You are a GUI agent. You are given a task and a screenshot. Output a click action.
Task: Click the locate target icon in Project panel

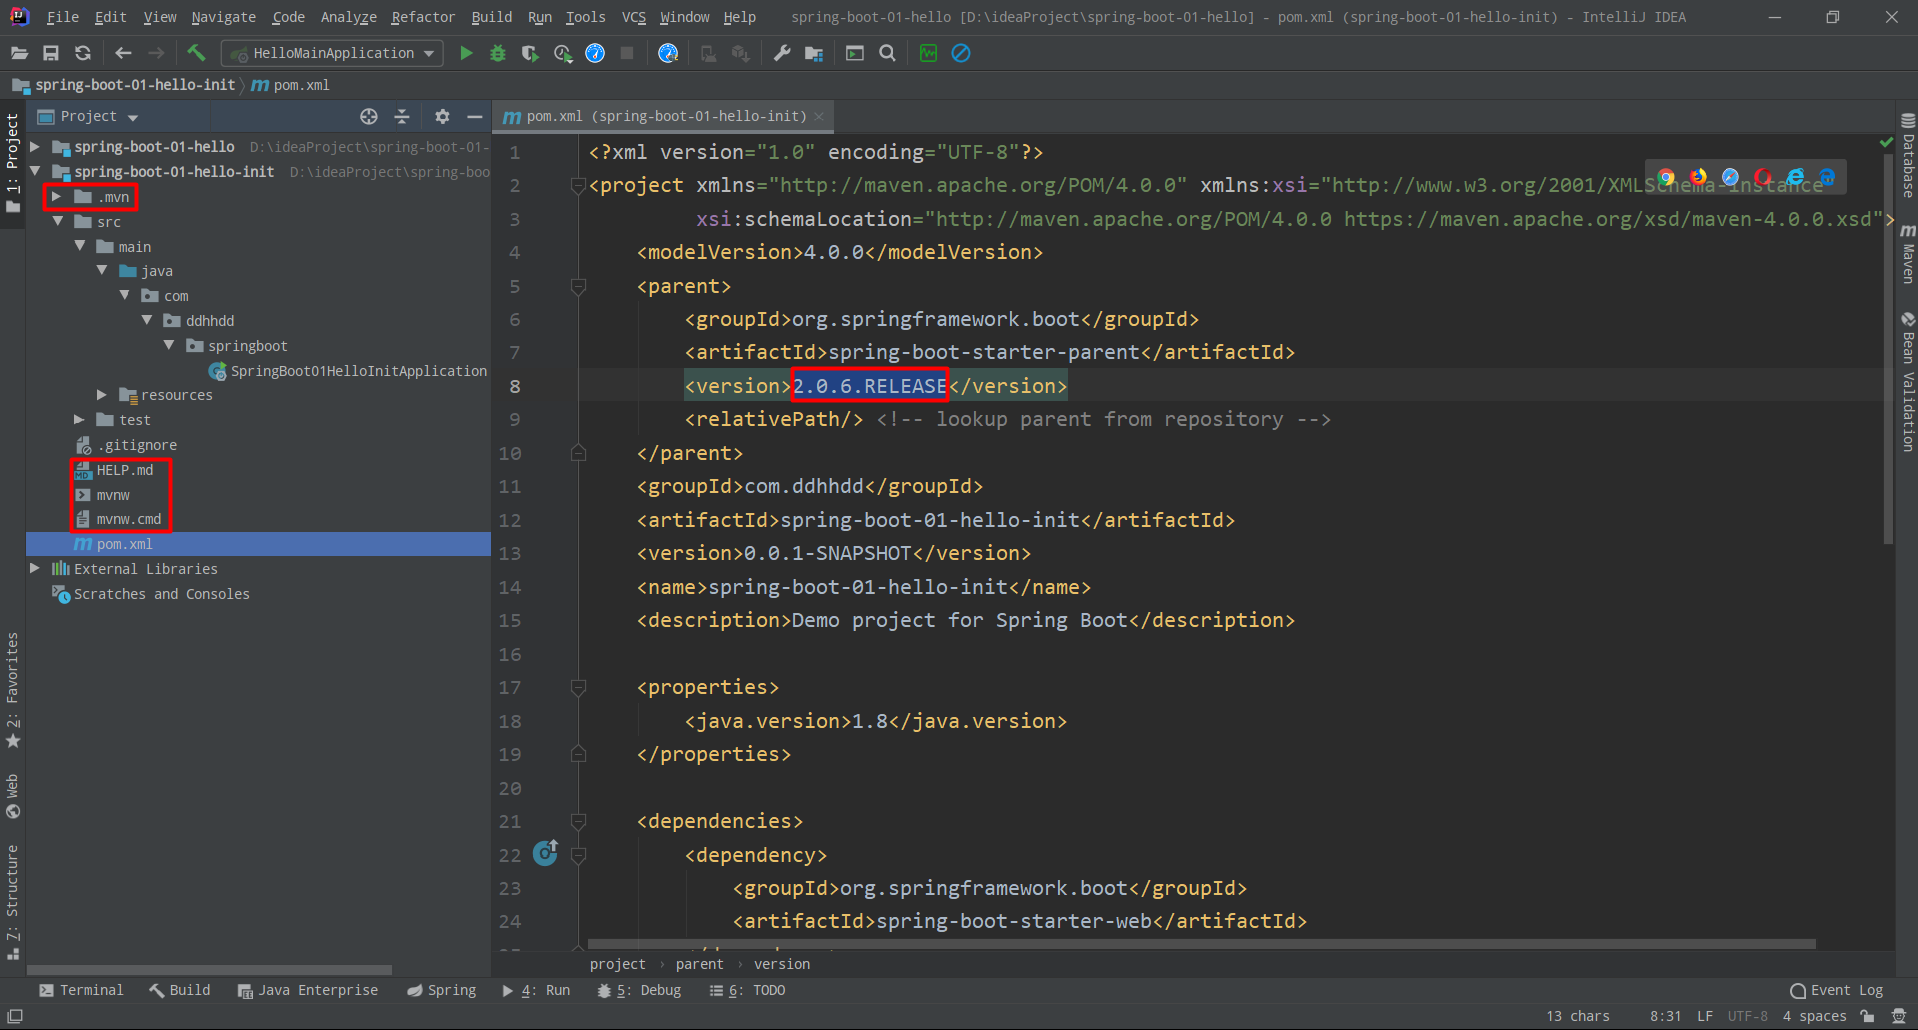(369, 117)
